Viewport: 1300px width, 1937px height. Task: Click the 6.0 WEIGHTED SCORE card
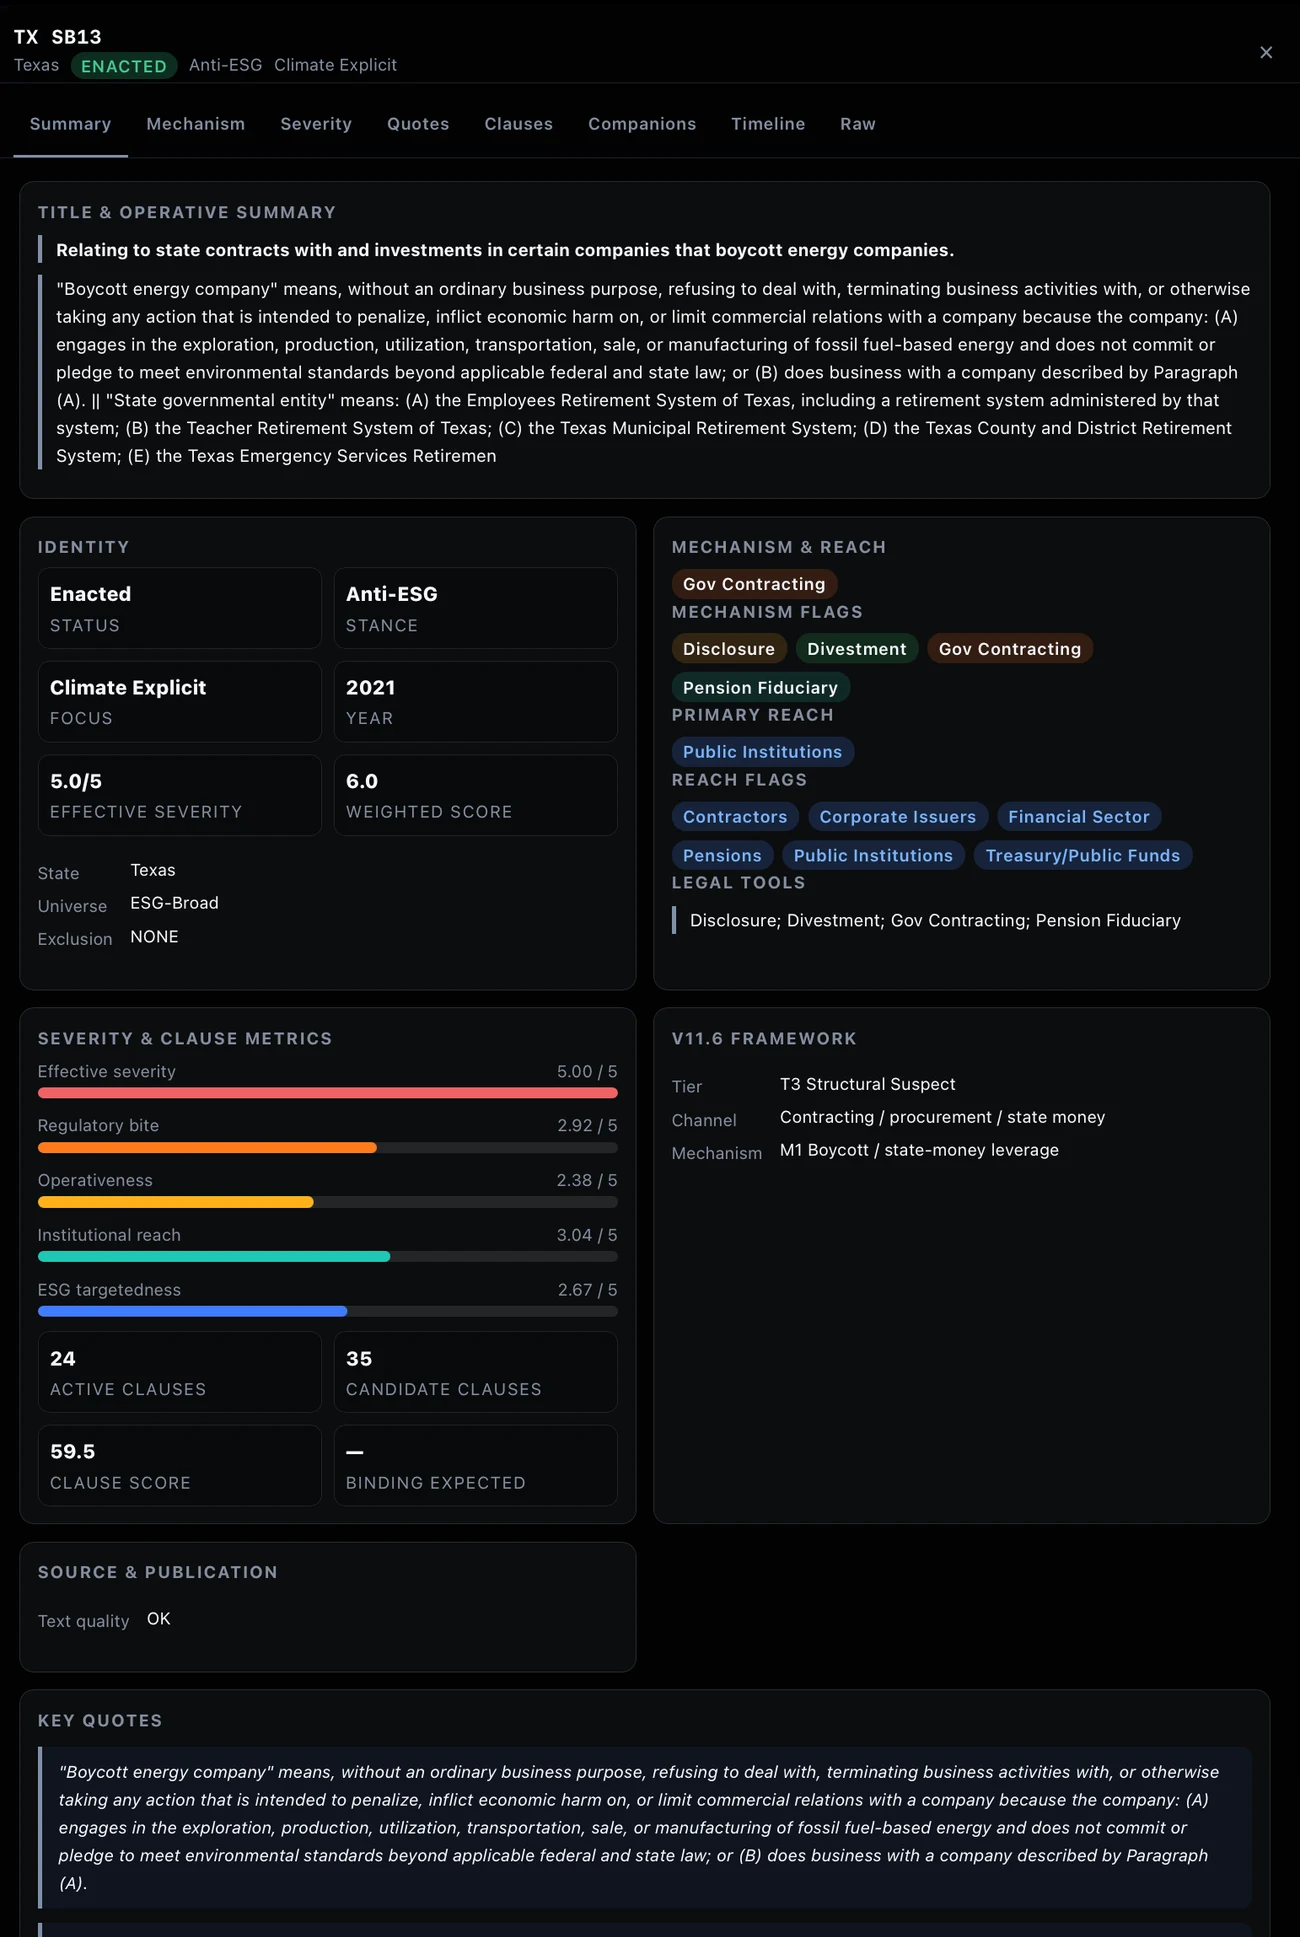click(475, 795)
